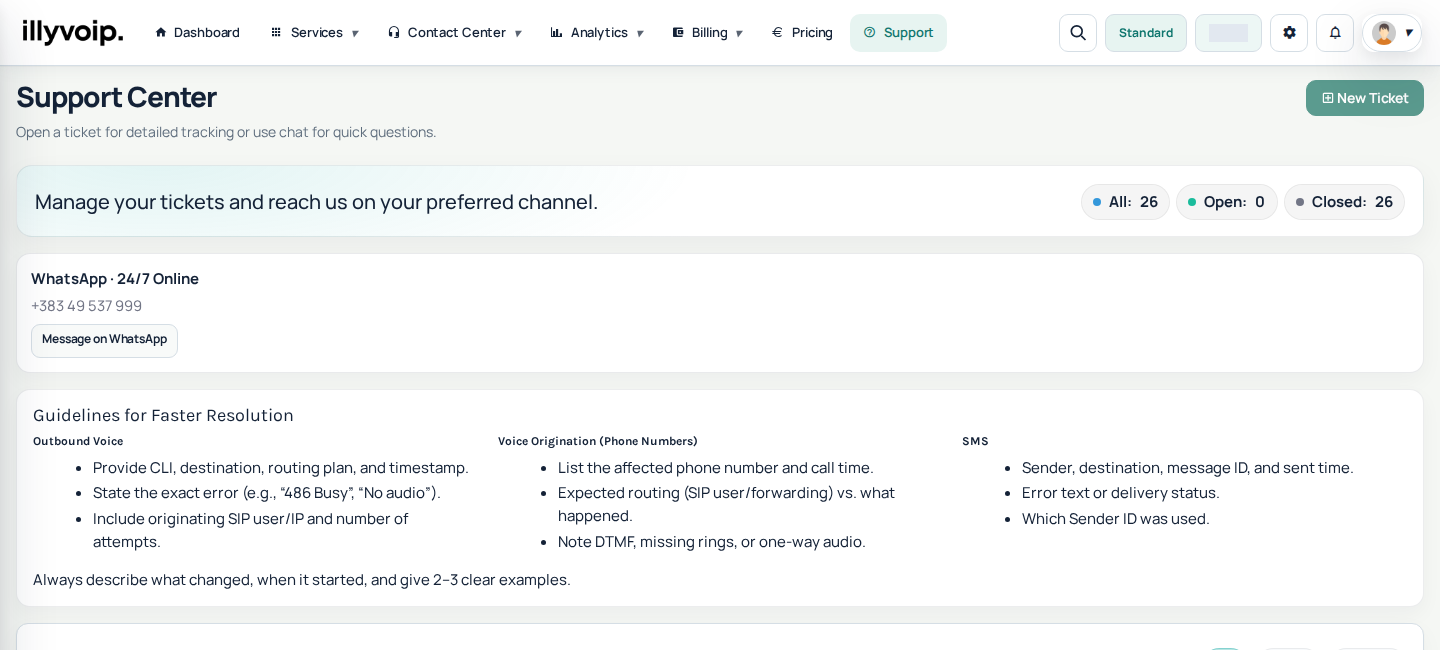Click 'List the affected phone number' bullet

click(x=716, y=467)
